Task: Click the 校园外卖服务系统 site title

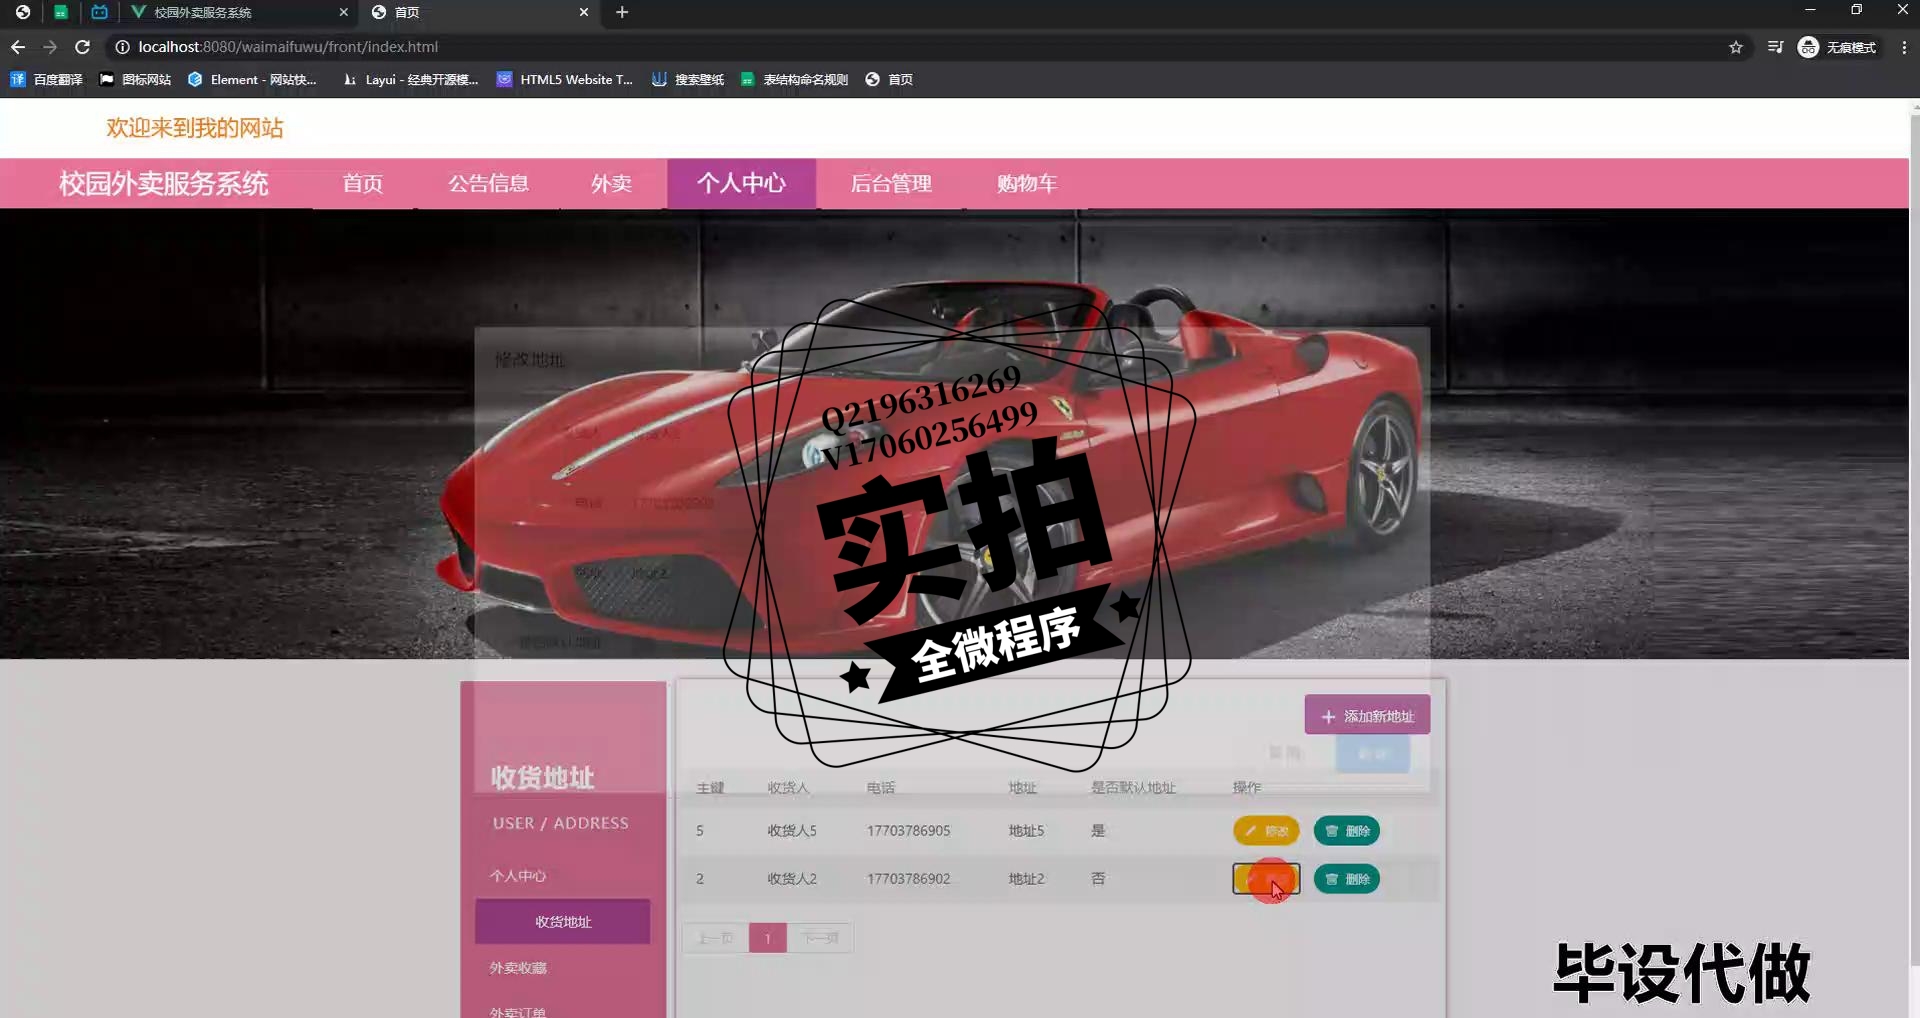Action: [x=163, y=183]
